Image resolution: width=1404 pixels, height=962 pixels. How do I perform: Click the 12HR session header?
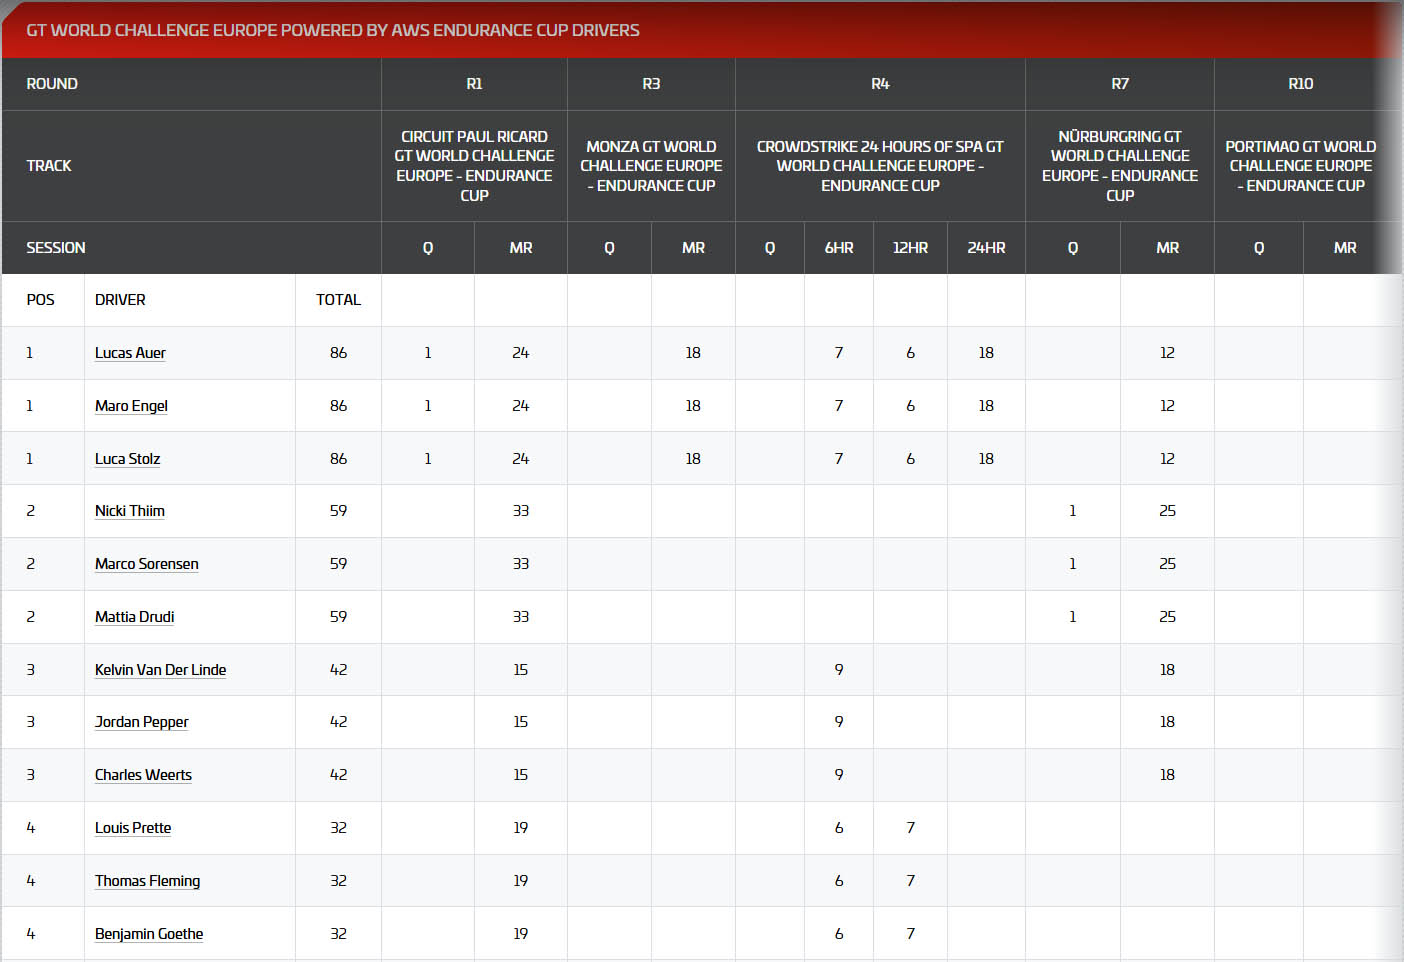pos(910,248)
